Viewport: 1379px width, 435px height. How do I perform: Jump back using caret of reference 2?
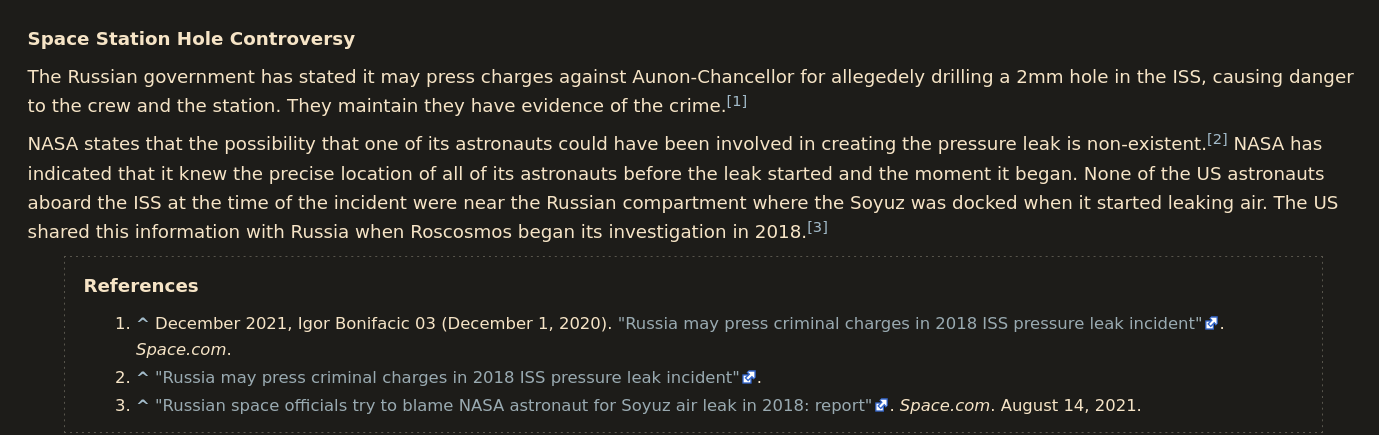pyautogui.click(x=142, y=377)
